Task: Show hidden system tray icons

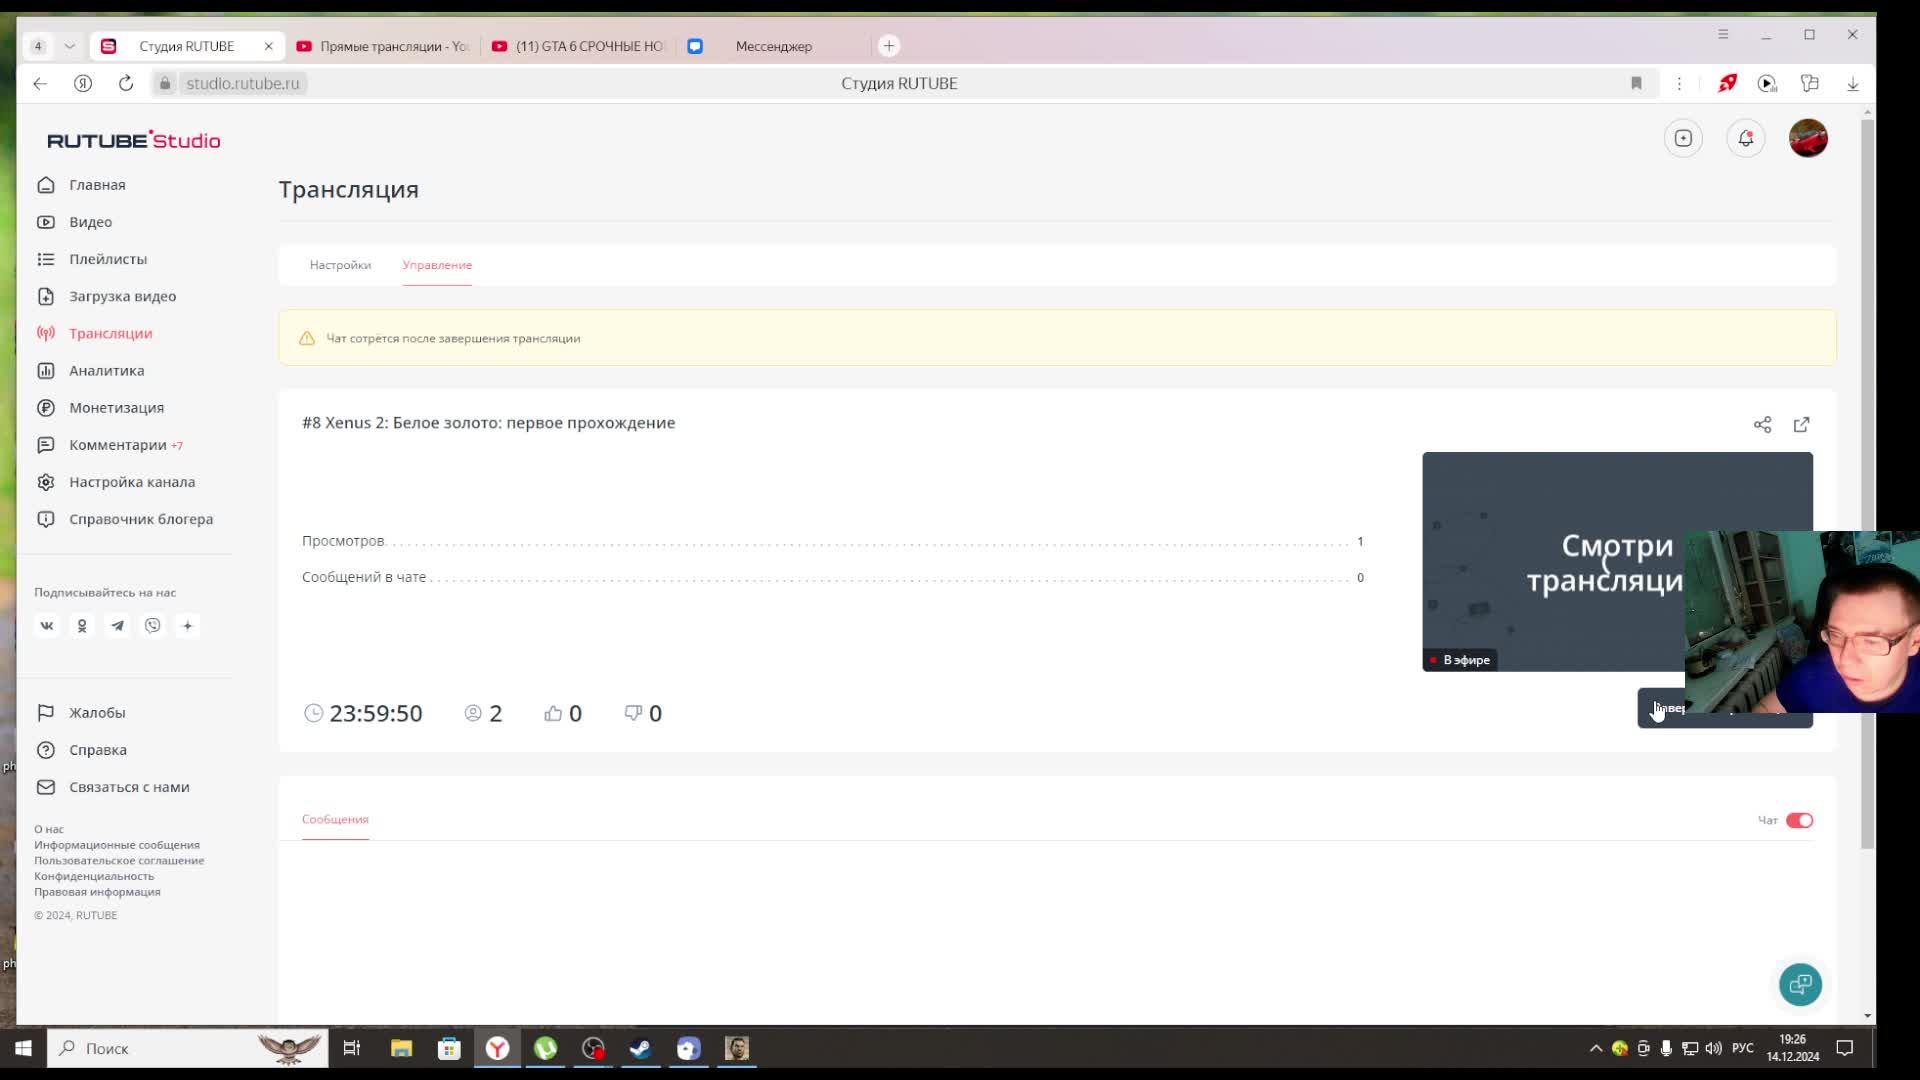Action: pyautogui.click(x=1595, y=1048)
